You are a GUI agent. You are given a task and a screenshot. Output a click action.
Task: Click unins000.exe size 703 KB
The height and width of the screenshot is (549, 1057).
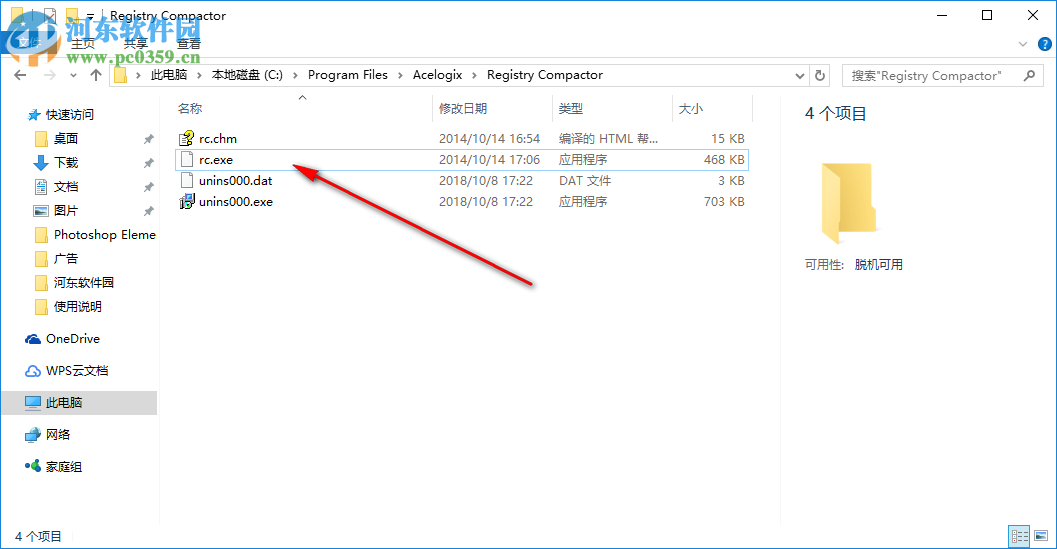tap(724, 202)
